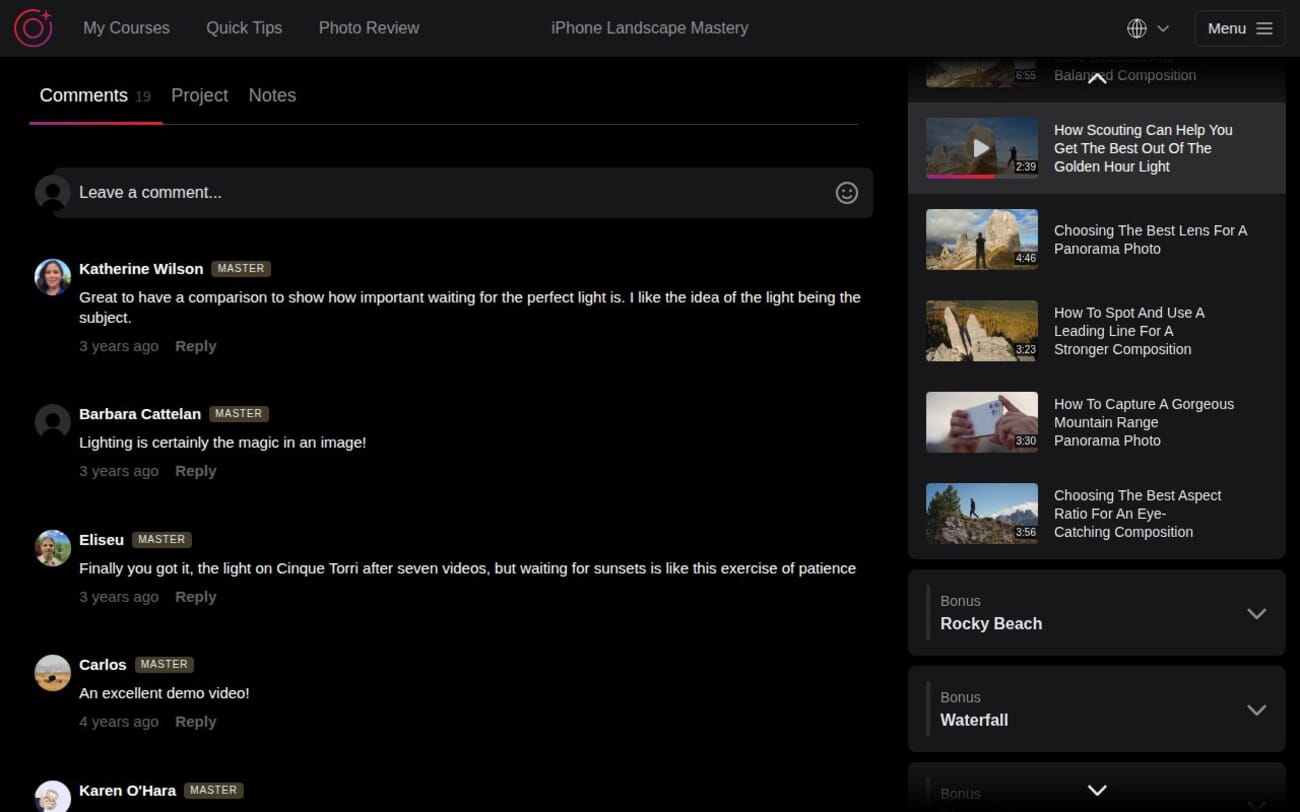The width and height of the screenshot is (1300, 812).
Task: Click Eliseu's profile avatar
Action: [x=52, y=548]
